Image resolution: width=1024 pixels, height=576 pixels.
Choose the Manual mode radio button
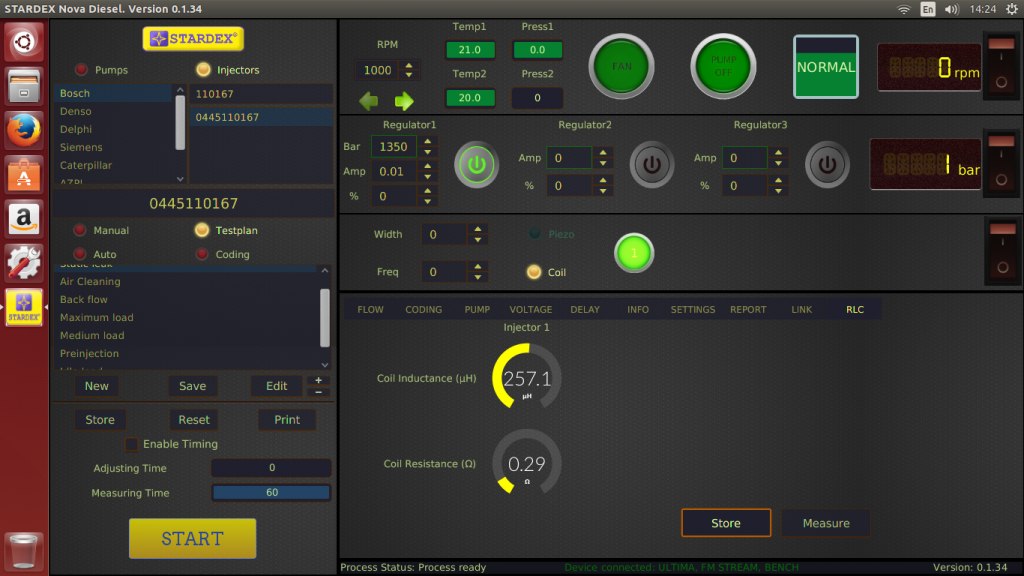pyautogui.click(x=80, y=230)
